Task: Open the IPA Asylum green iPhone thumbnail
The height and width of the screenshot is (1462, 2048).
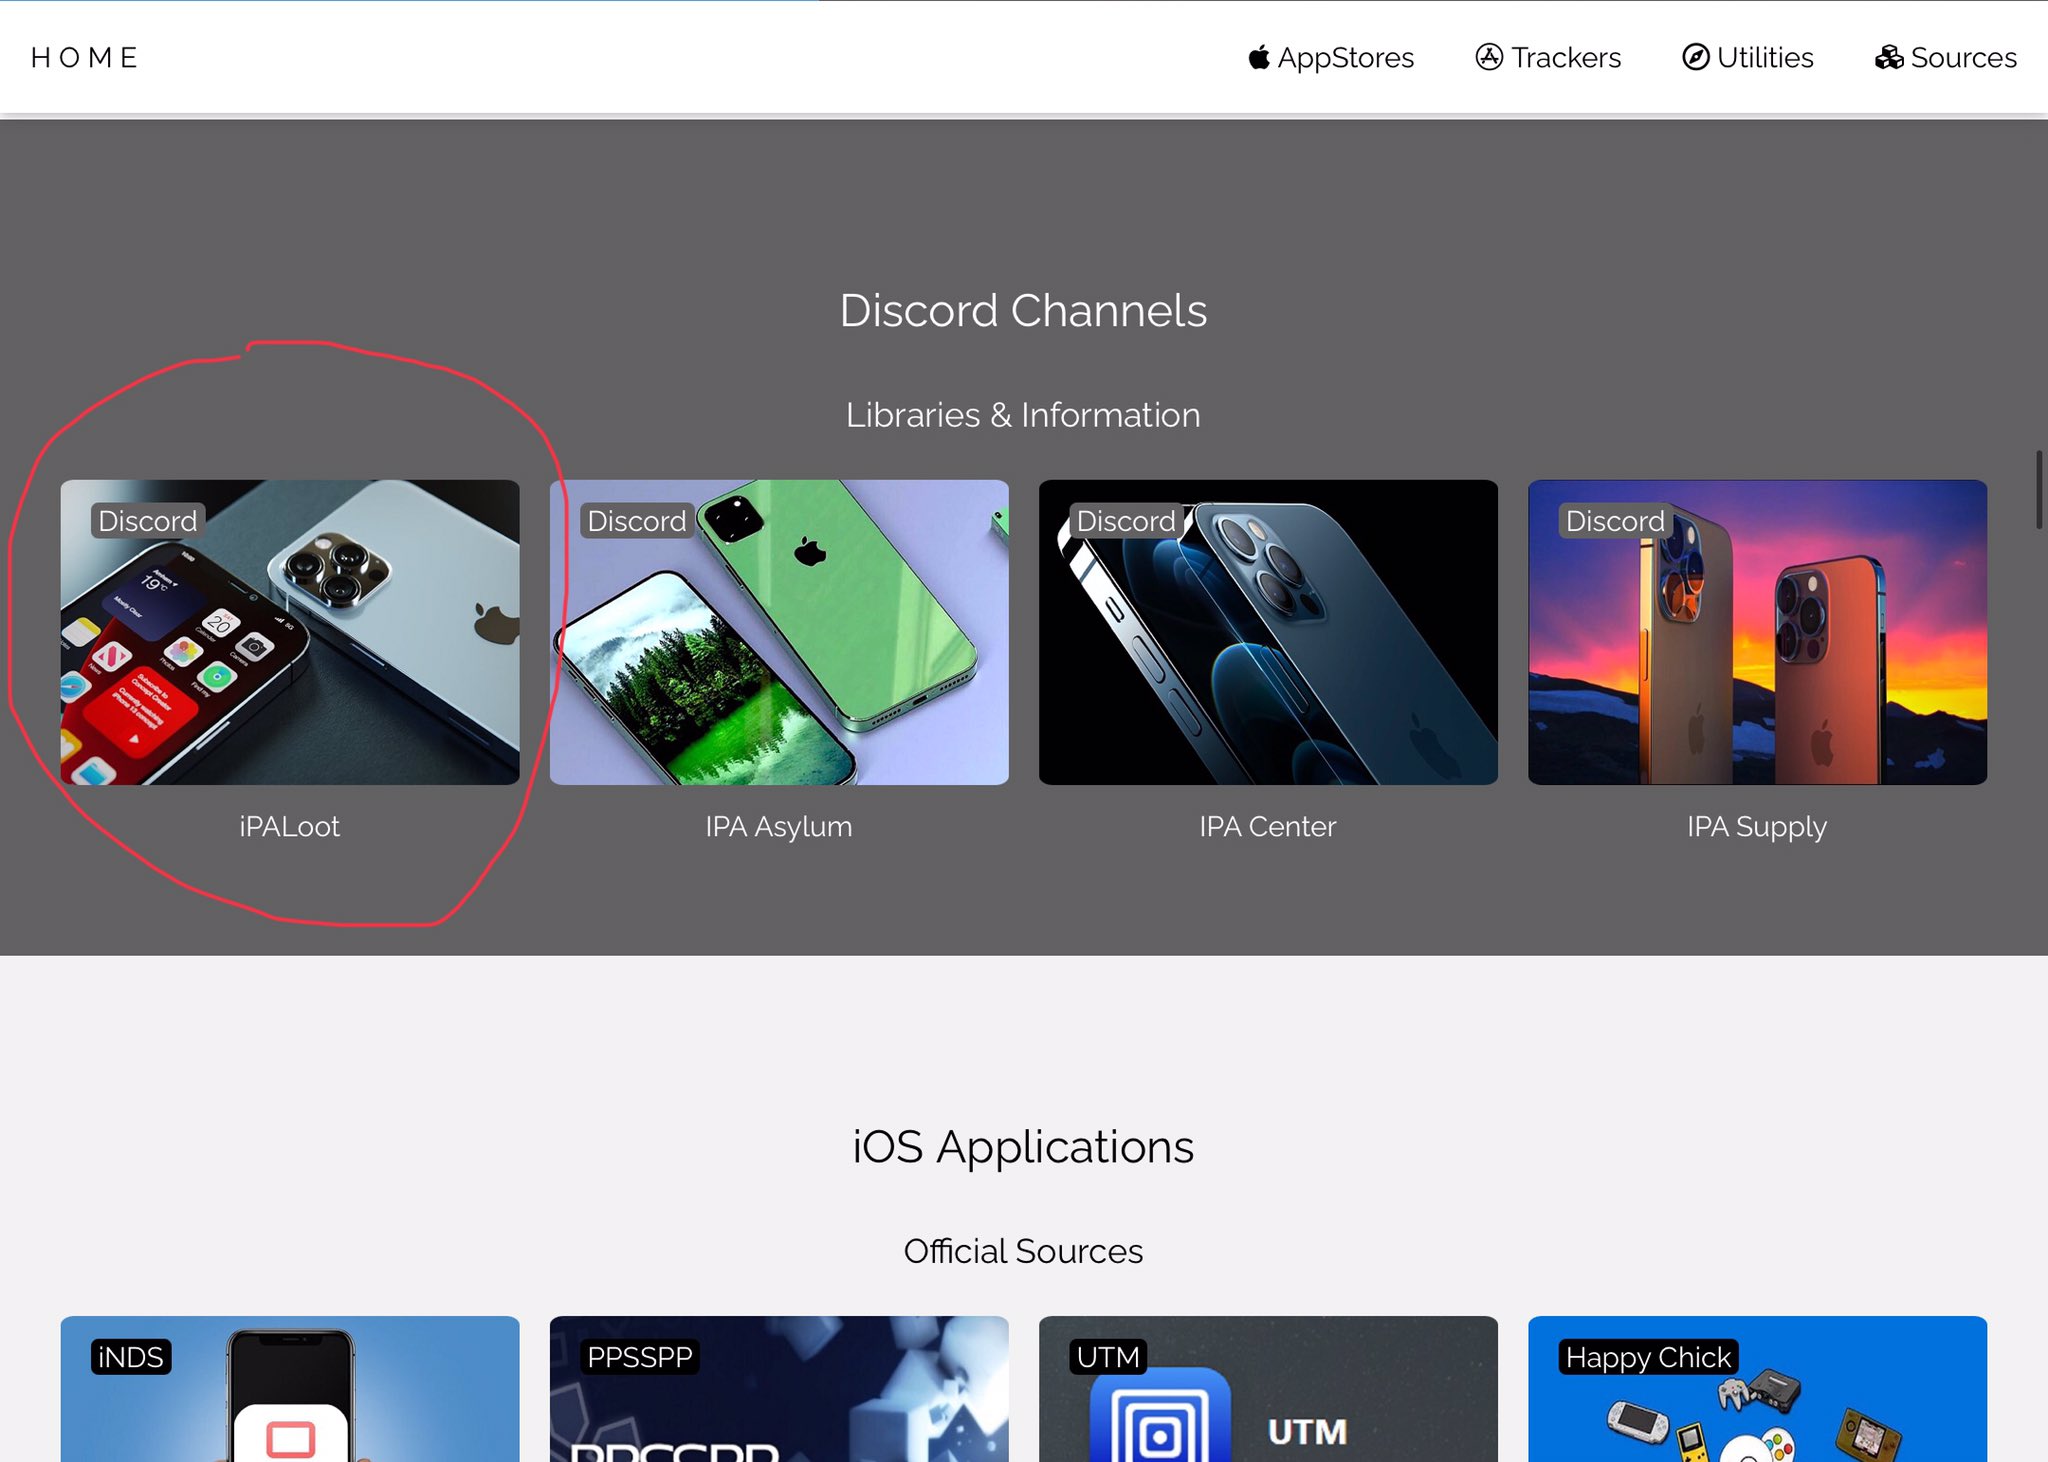Action: point(779,632)
